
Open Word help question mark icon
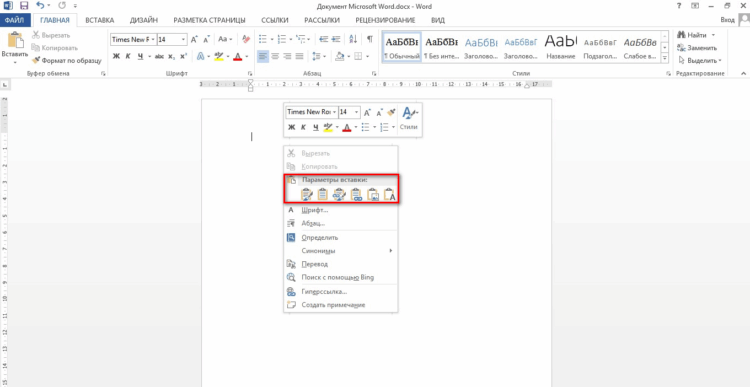tap(679, 6)
